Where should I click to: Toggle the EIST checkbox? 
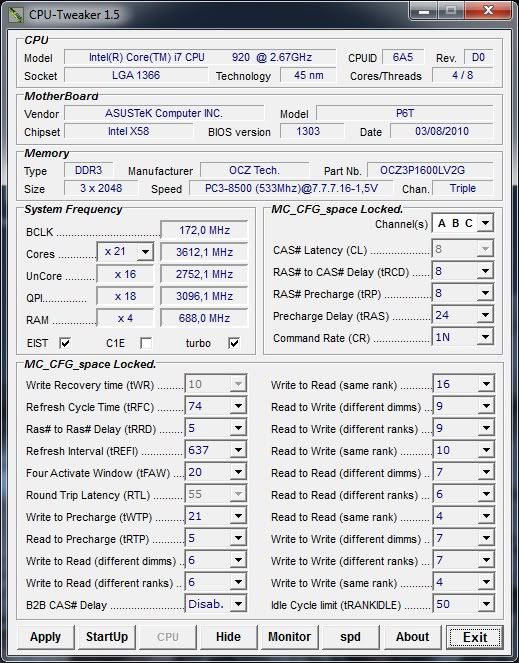[65, 343]
